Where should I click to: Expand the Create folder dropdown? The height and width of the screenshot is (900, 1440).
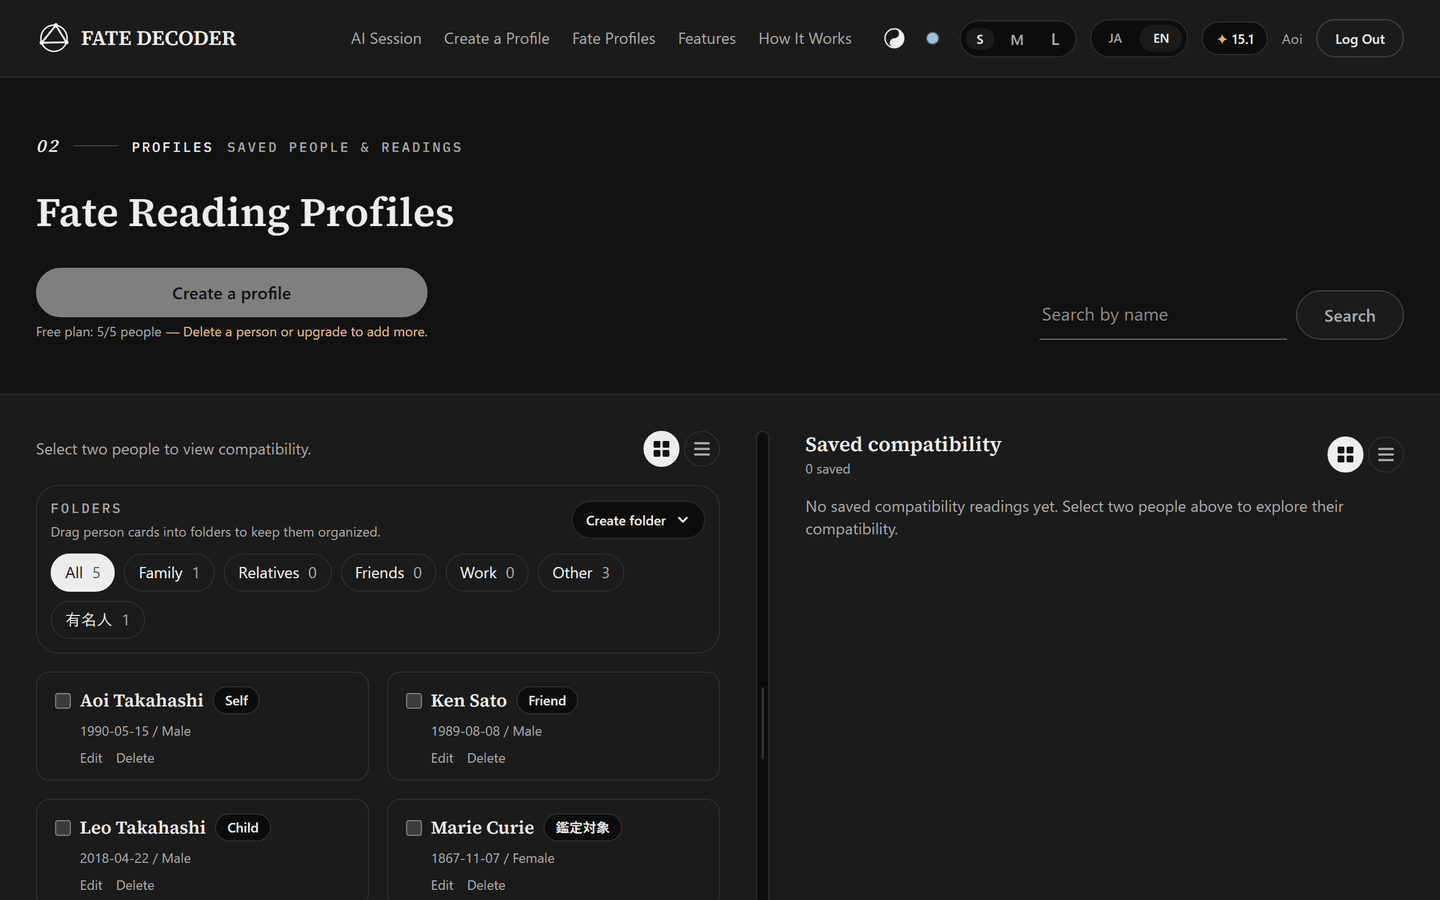[x=638, y=520]
